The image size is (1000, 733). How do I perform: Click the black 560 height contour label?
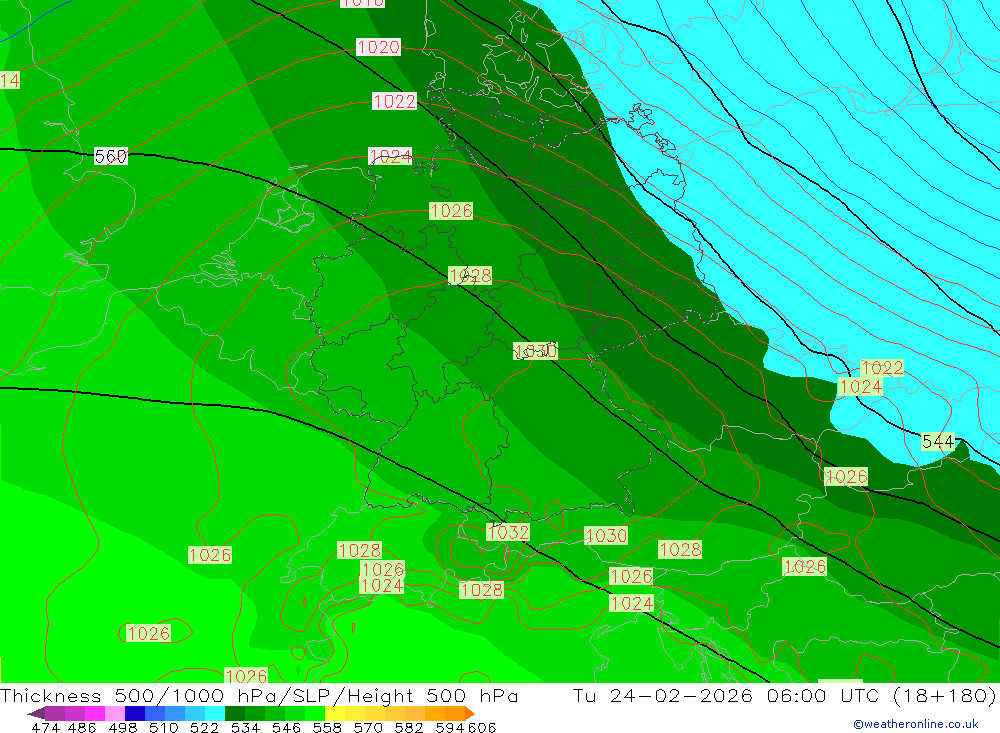[111, 156]
